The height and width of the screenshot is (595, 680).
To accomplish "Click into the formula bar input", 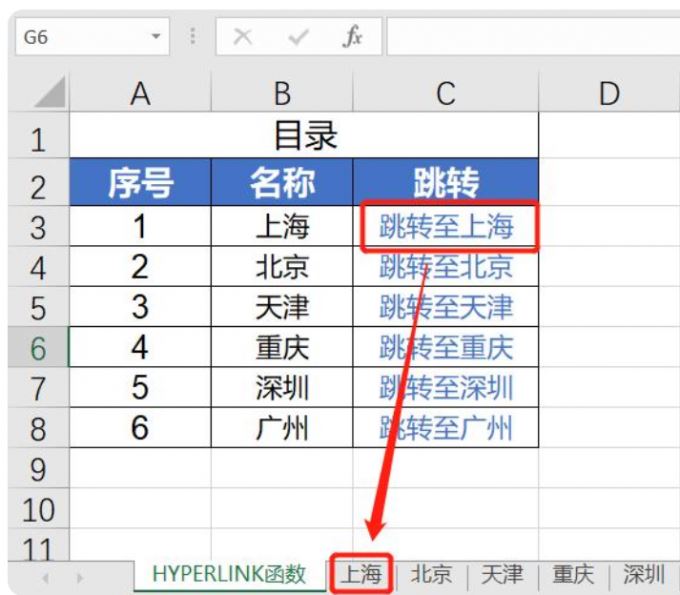I will point(533,37).
